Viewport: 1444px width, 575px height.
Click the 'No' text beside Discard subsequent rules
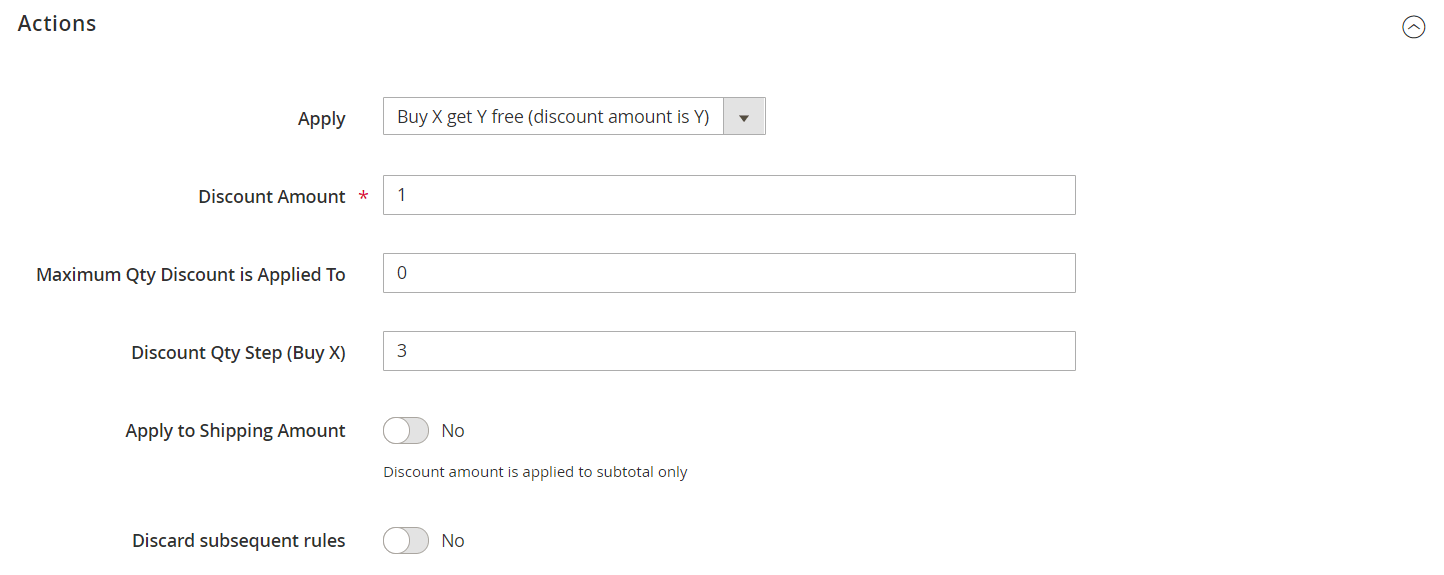pyautogui.click(x=453, y=541)
